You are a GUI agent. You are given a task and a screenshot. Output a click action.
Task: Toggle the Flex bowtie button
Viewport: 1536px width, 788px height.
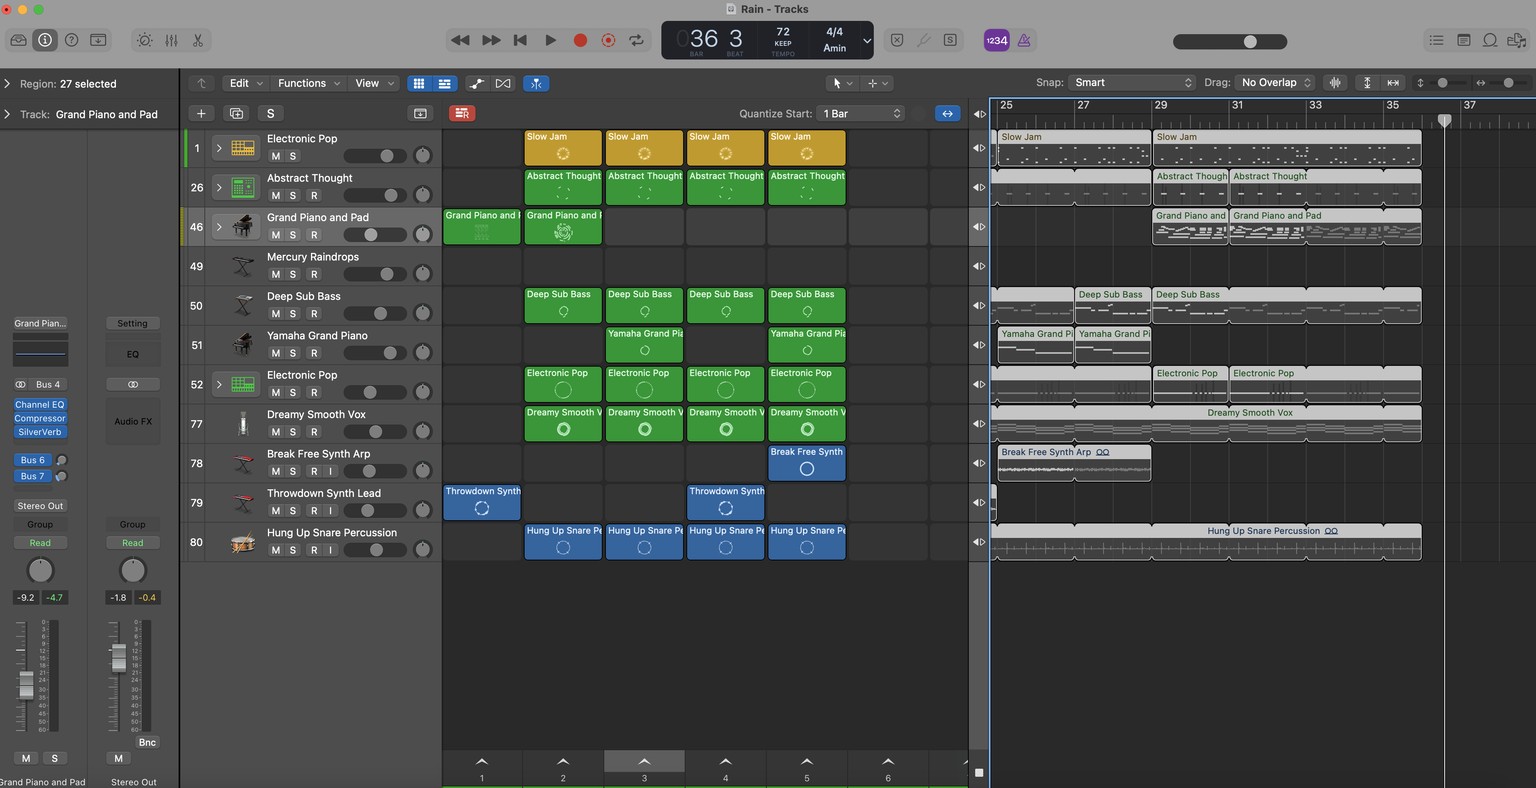503,83
